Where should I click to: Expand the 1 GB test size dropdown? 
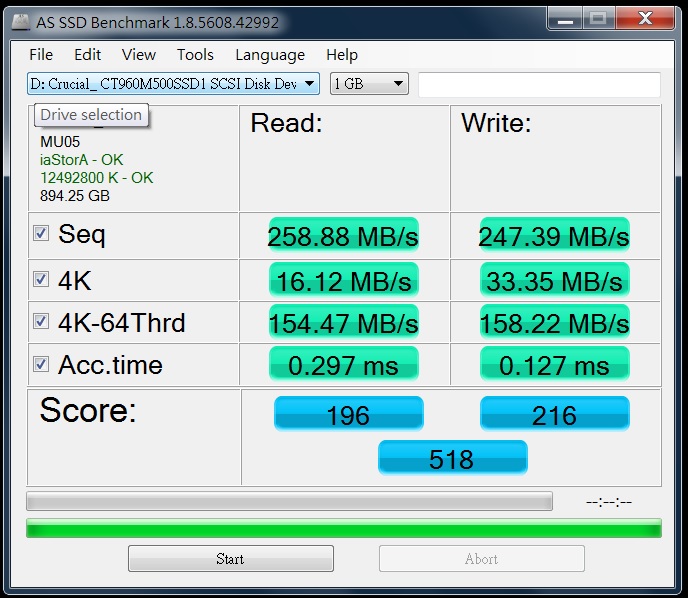(x=369, y=83)
